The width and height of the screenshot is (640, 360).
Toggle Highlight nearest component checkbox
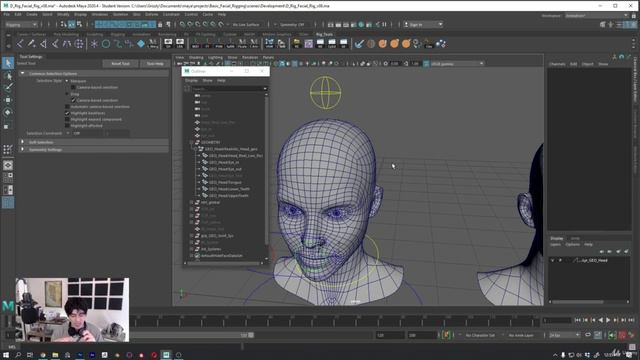coord(67,119)
